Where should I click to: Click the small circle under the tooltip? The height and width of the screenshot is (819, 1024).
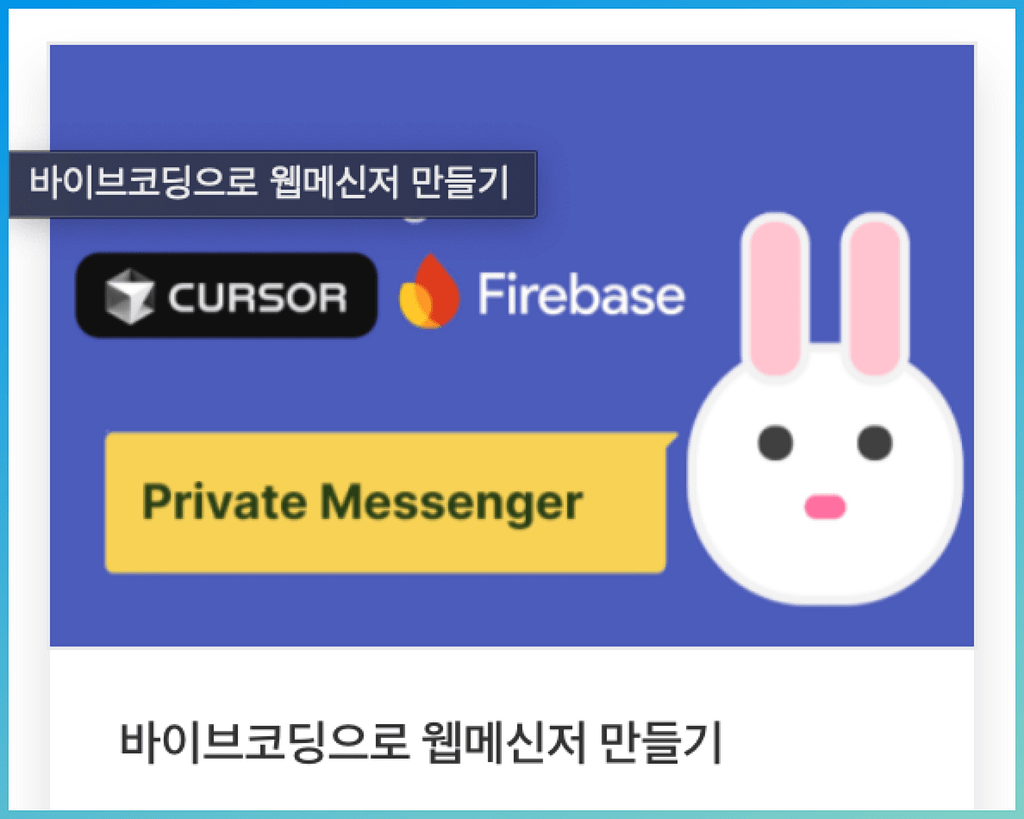(x=414, y=220)
